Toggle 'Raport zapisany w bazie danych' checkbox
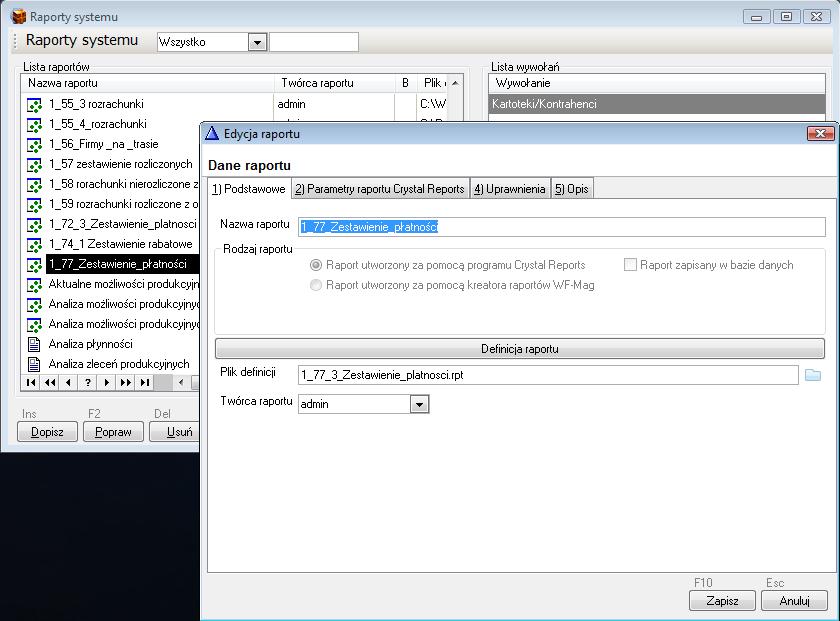Viewport: 840px width, 621px height. (630, 265)
